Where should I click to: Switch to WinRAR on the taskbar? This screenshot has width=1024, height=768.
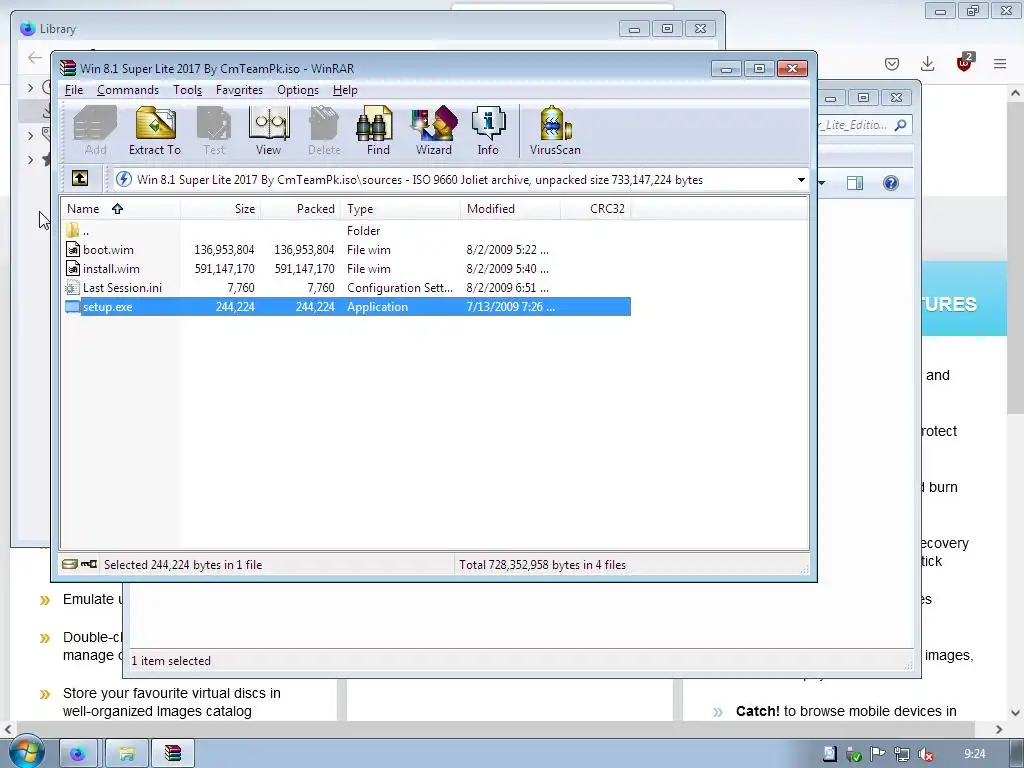172,754
